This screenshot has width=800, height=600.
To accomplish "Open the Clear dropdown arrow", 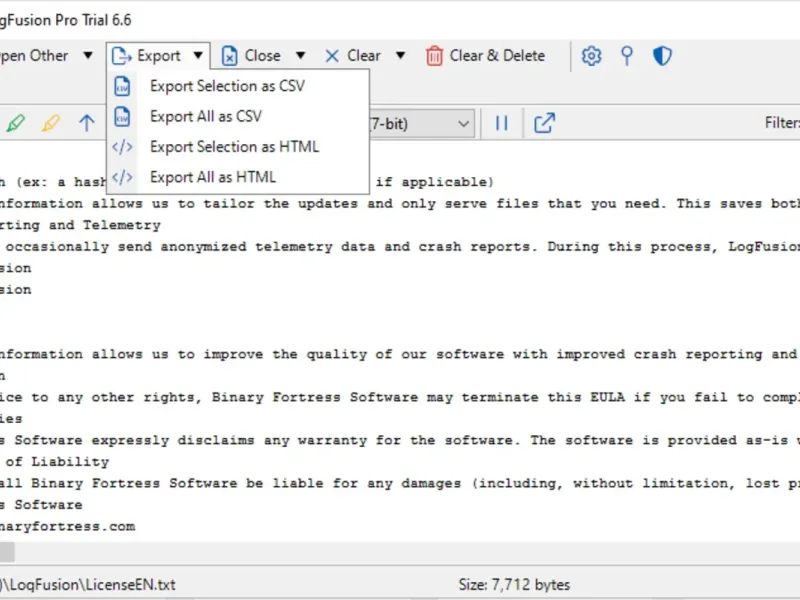I will tap(401, 55).
